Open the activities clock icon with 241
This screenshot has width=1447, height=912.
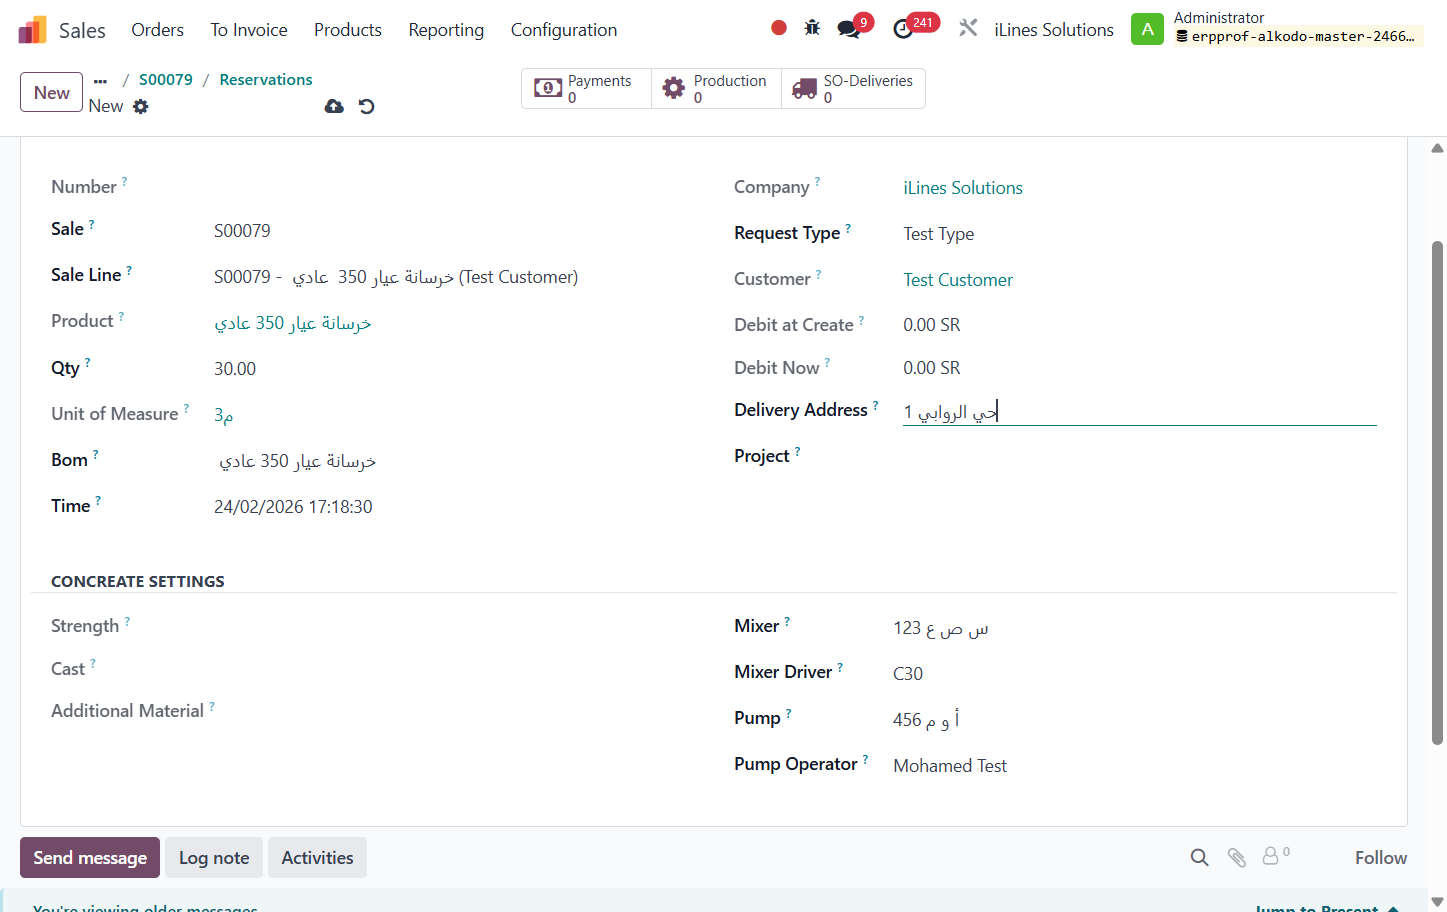pos(903,28)
